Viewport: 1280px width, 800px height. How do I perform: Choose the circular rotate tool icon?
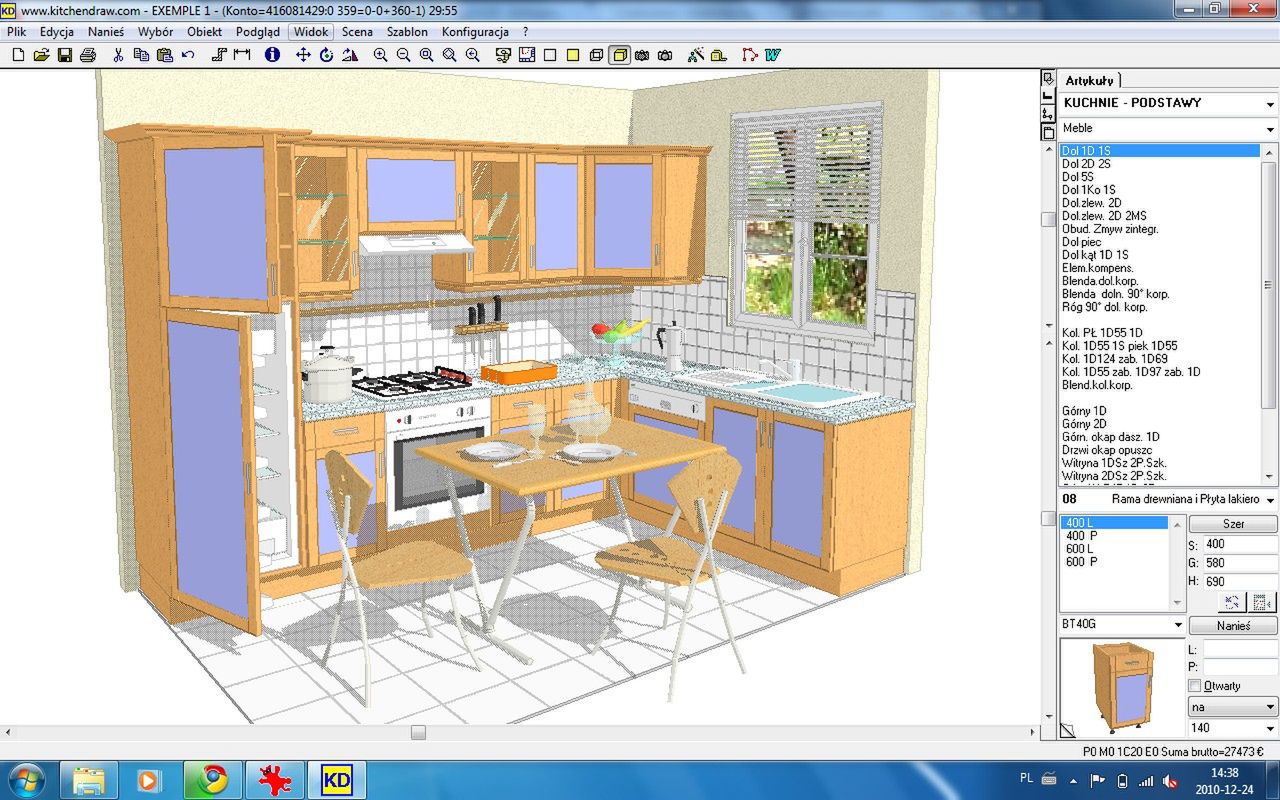tap(326, 55)
